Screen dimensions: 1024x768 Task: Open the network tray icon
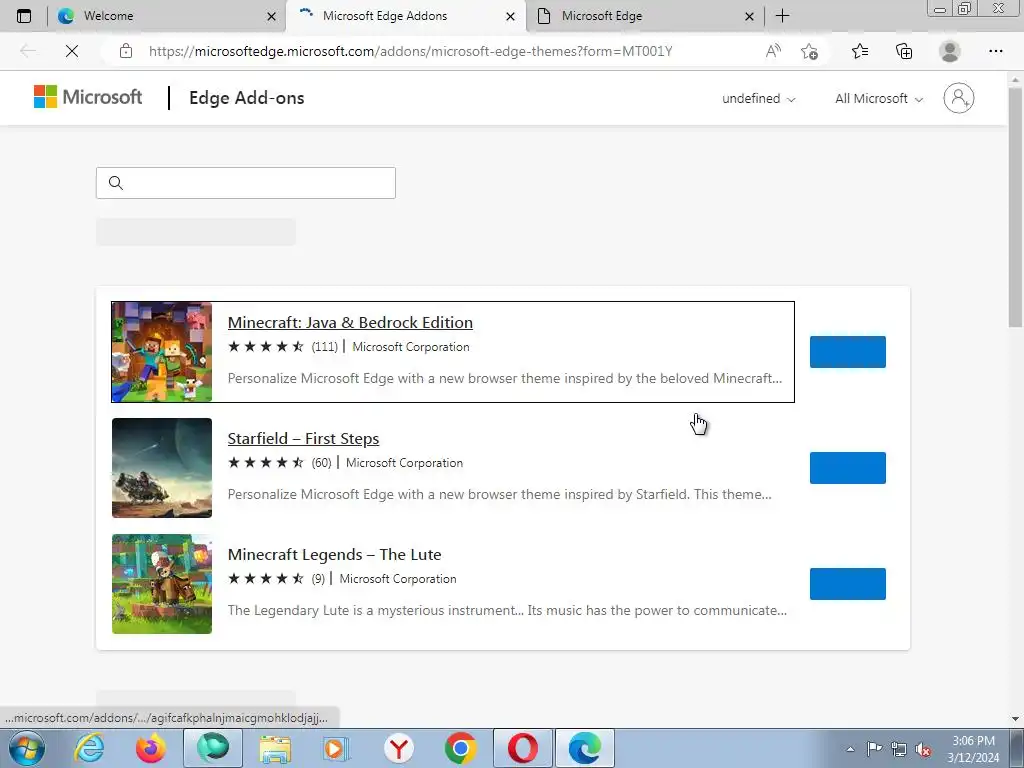click(899, 749)
